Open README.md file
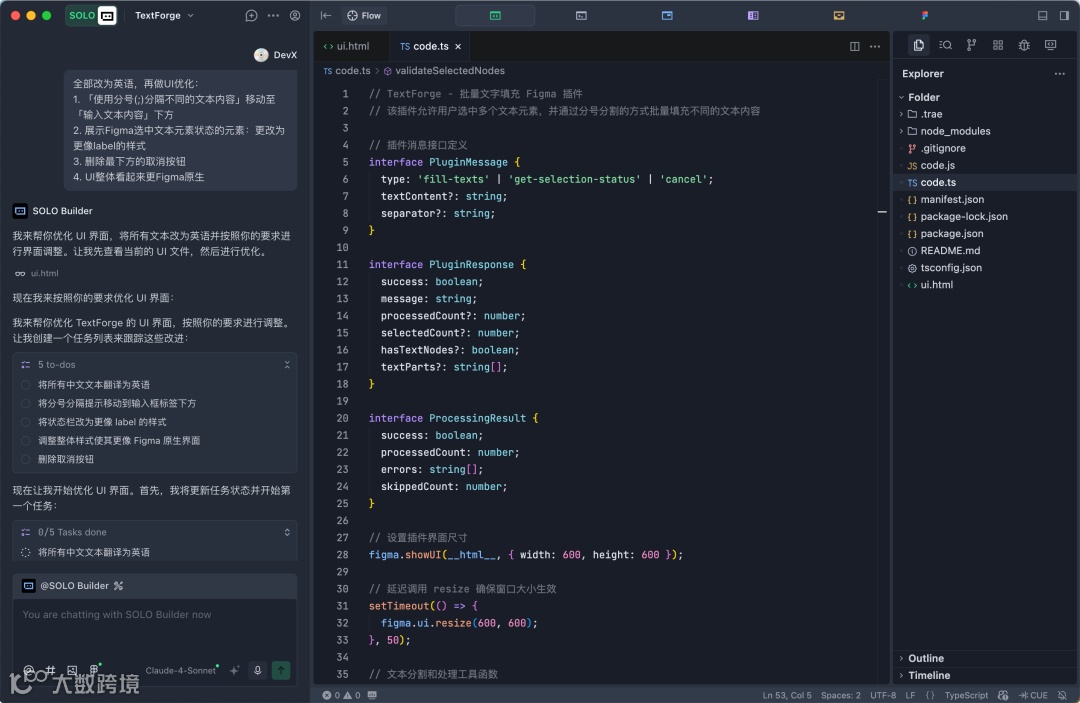 950,251
